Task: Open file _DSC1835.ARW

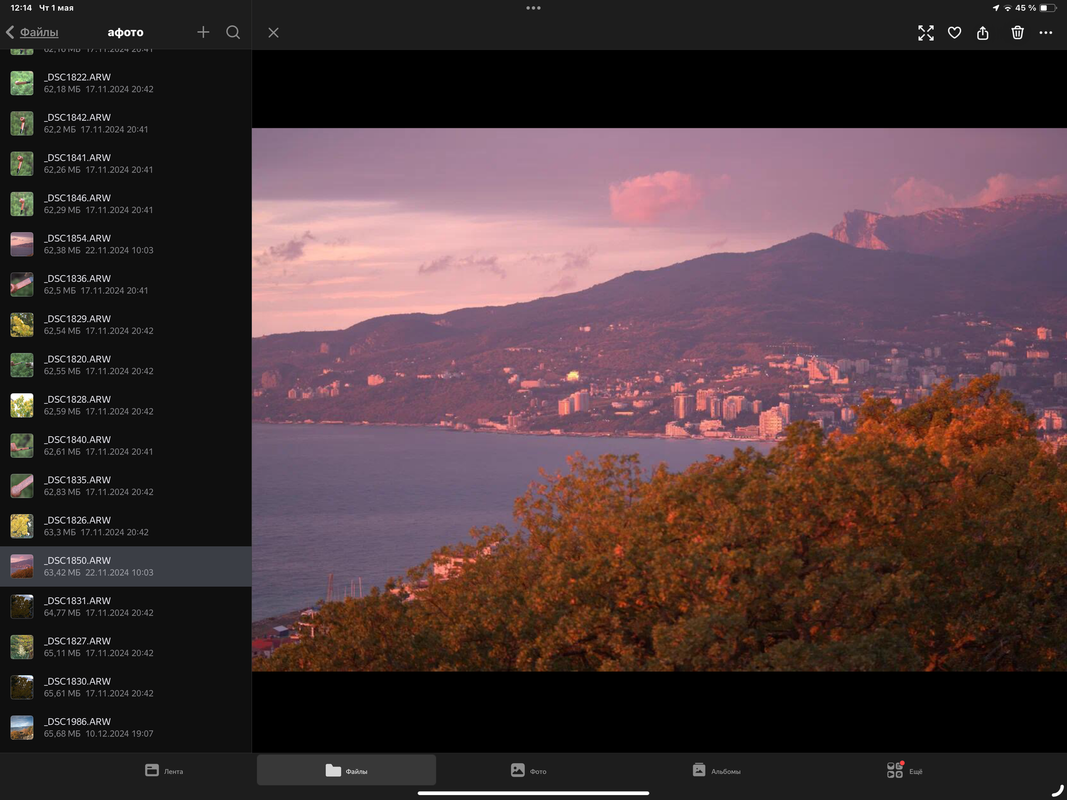Action: click(x=126, y=486)
